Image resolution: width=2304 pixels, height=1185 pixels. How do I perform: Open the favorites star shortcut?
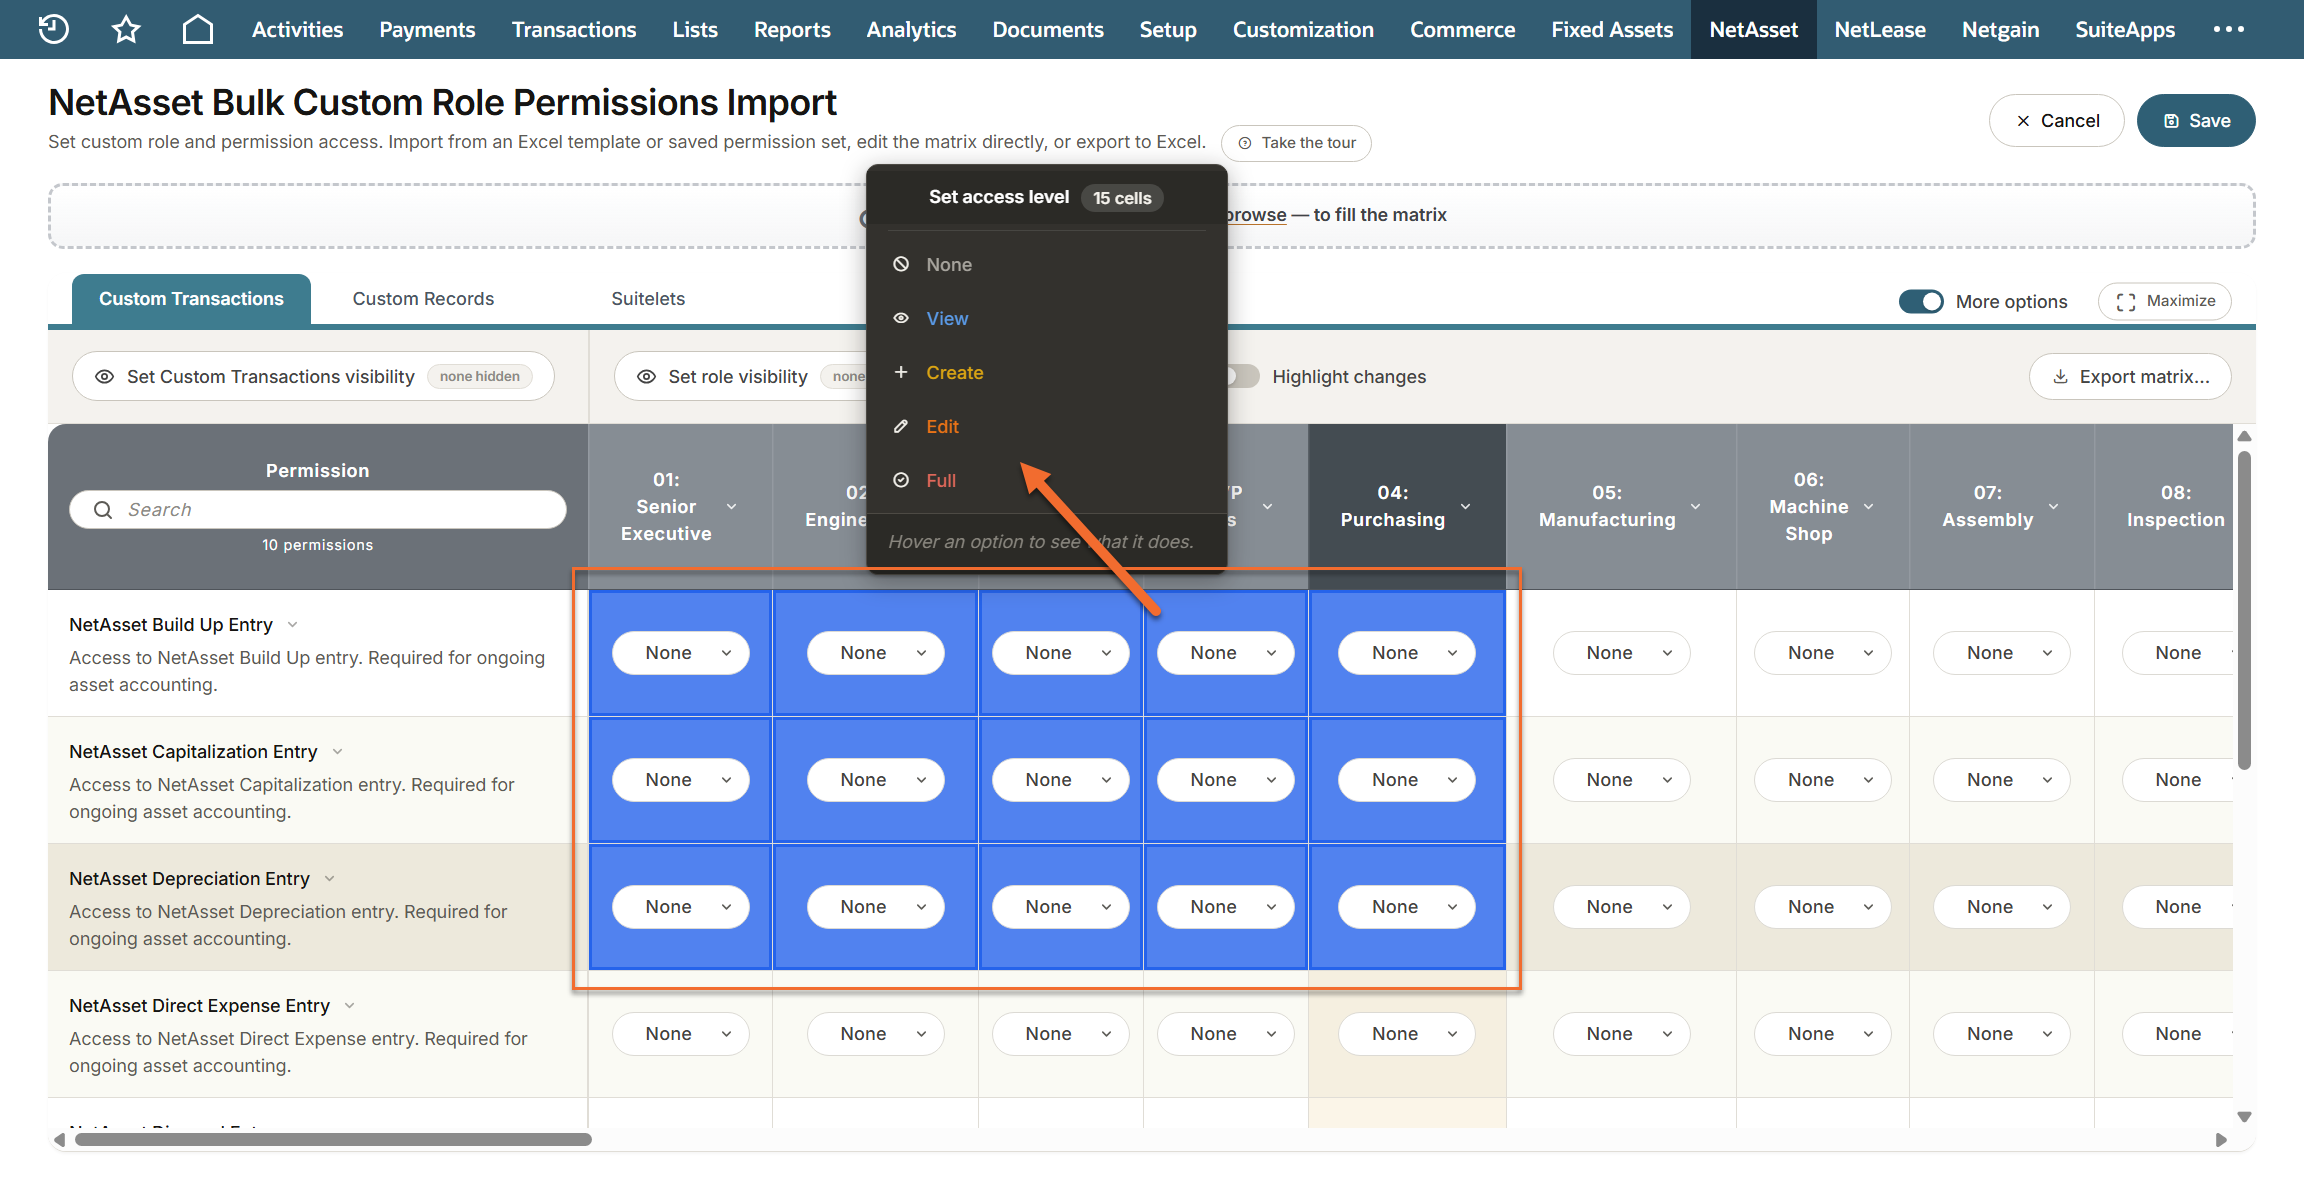coord(126,29)
